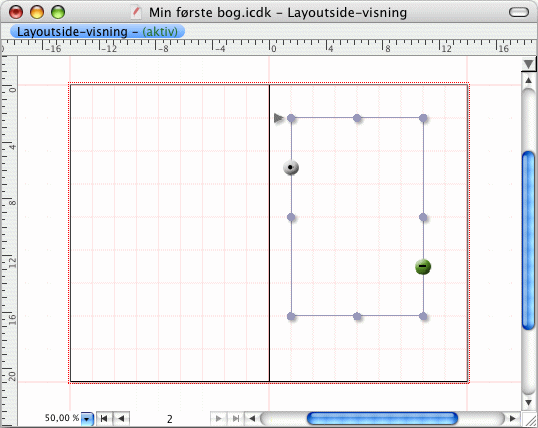Image resolution: width=538 pixels, height=428 pixels.
Task: Go to the first page button
Action: click(104, 418)
